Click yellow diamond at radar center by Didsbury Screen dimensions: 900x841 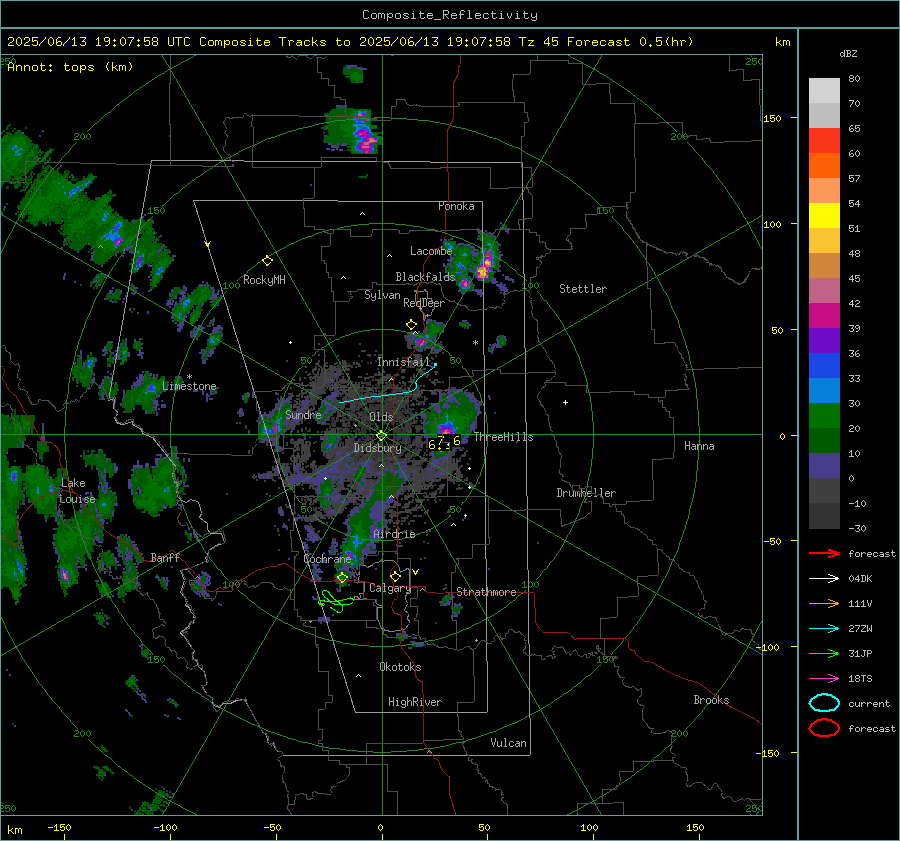[x=381, y=436]
